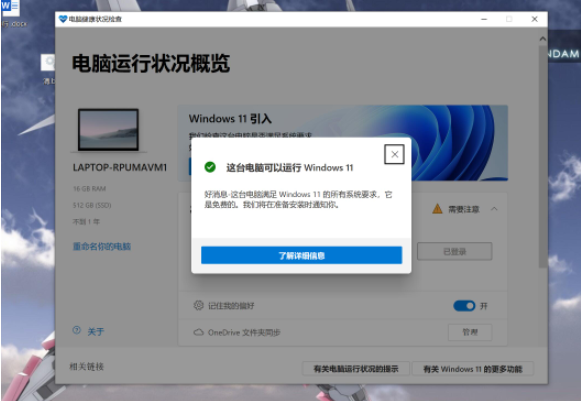Close the PC Health Check window
The image size is (581, 401).
pos(534,19)
